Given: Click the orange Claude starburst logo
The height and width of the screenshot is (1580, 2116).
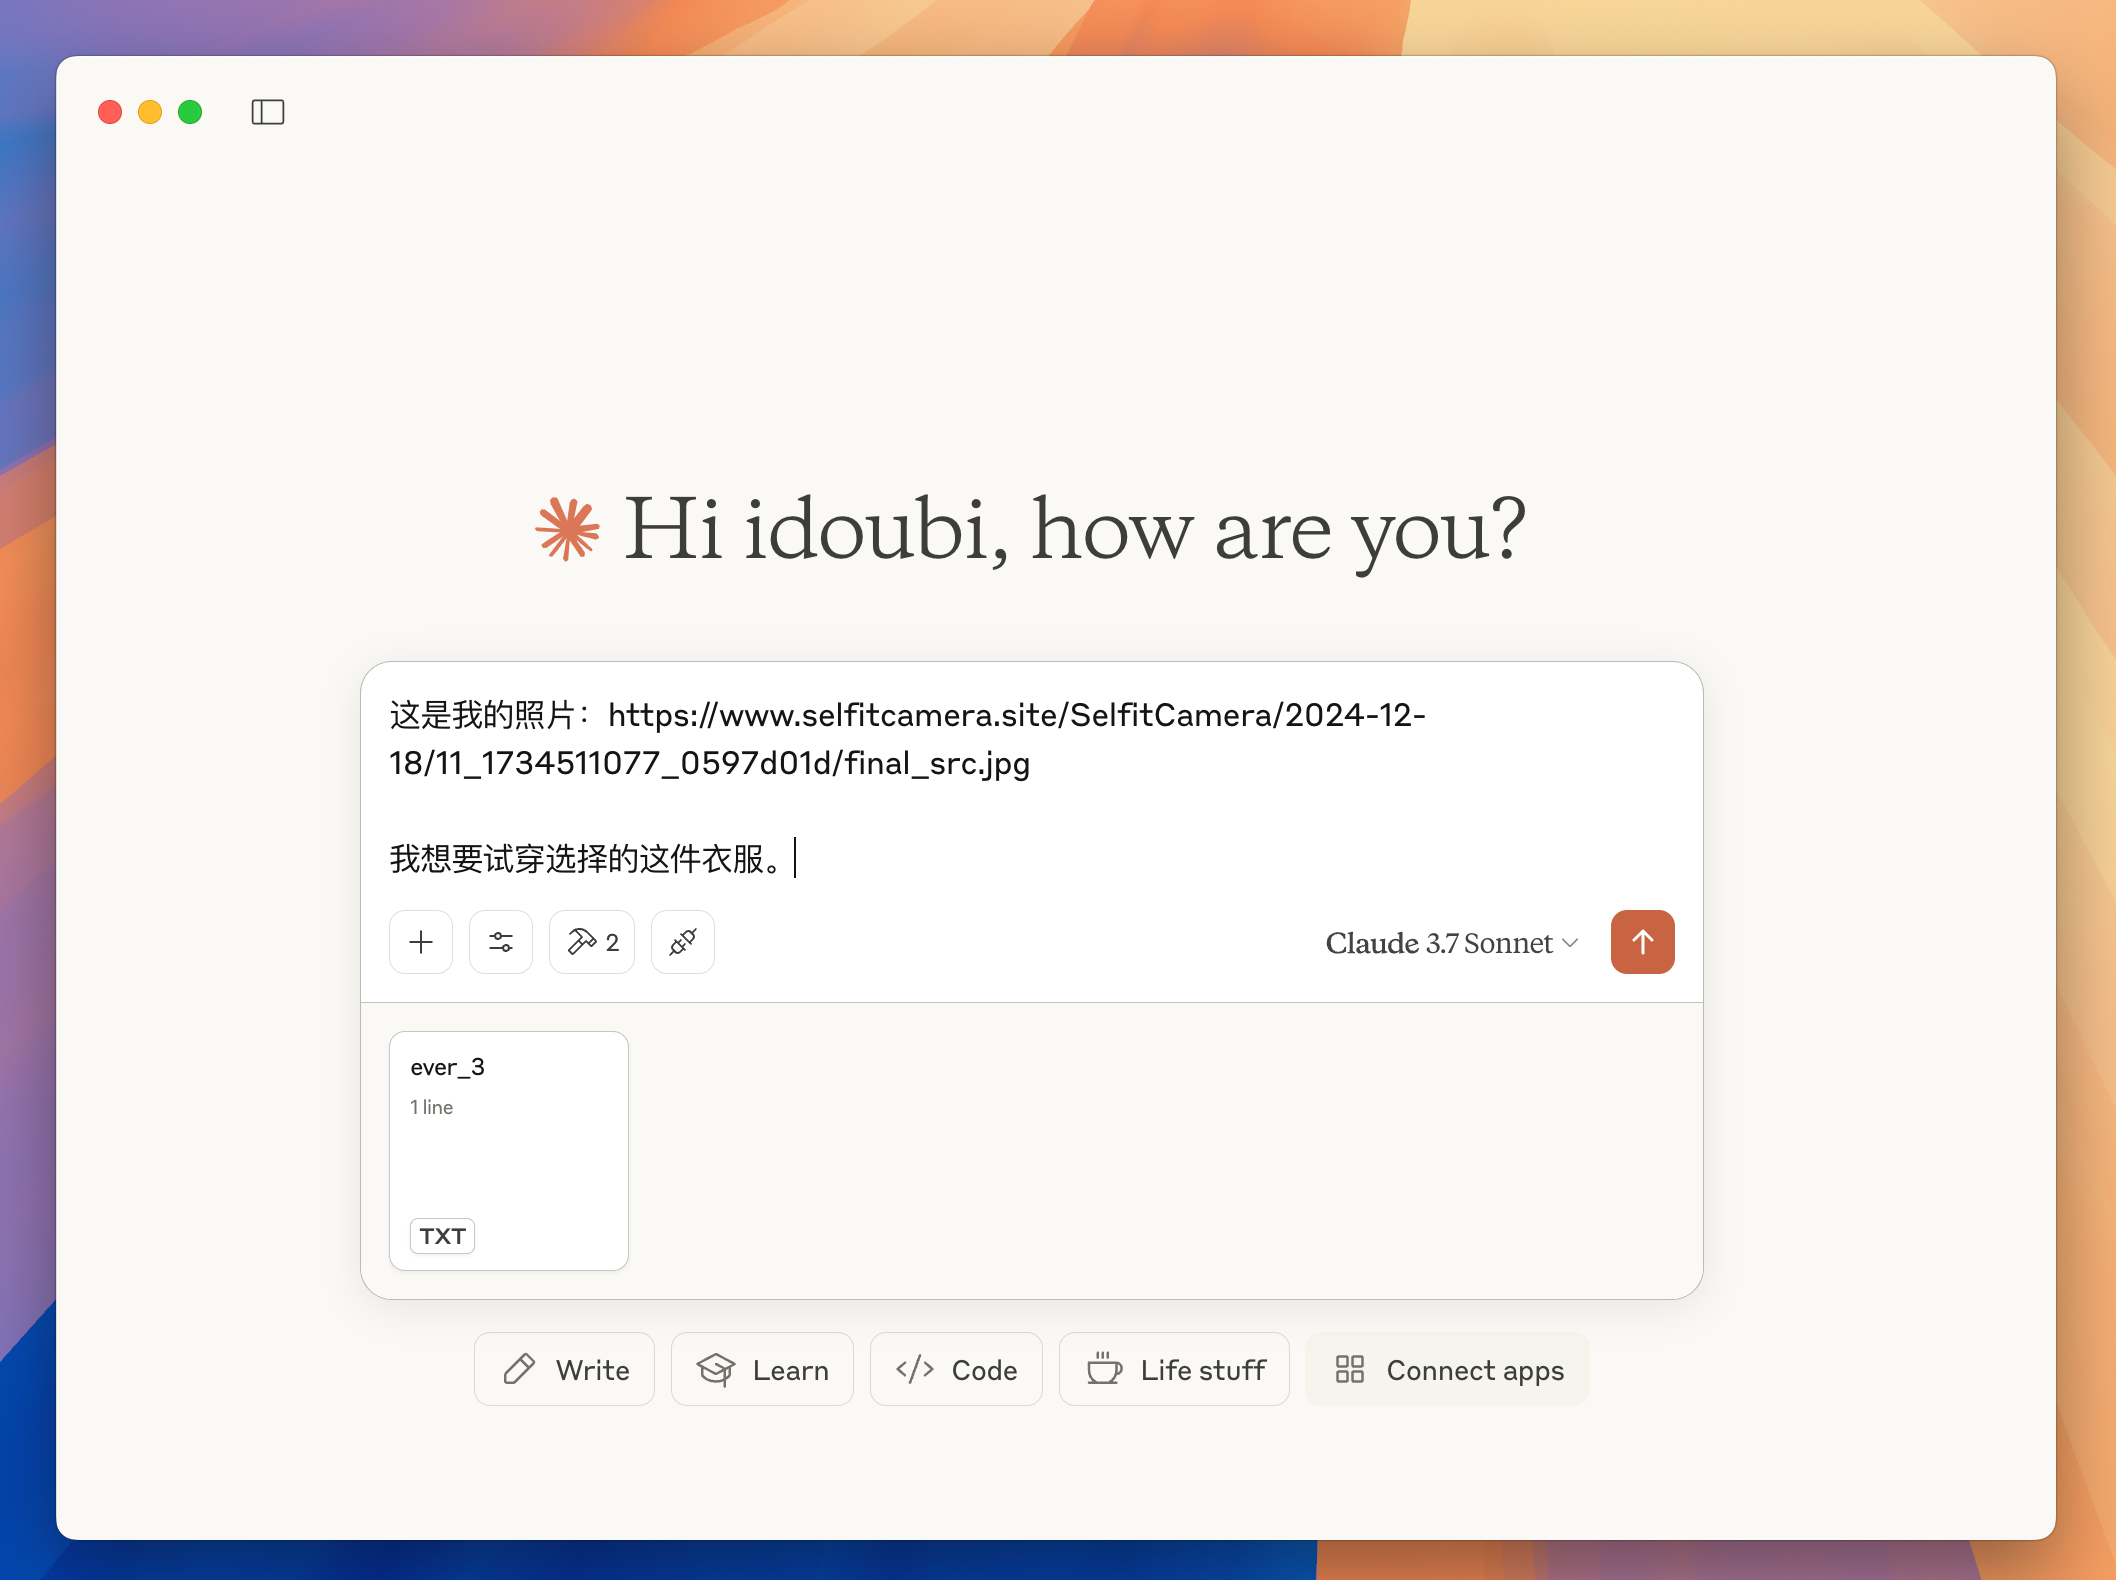Looking at the screenshot, I should click(x=567, y=529).
